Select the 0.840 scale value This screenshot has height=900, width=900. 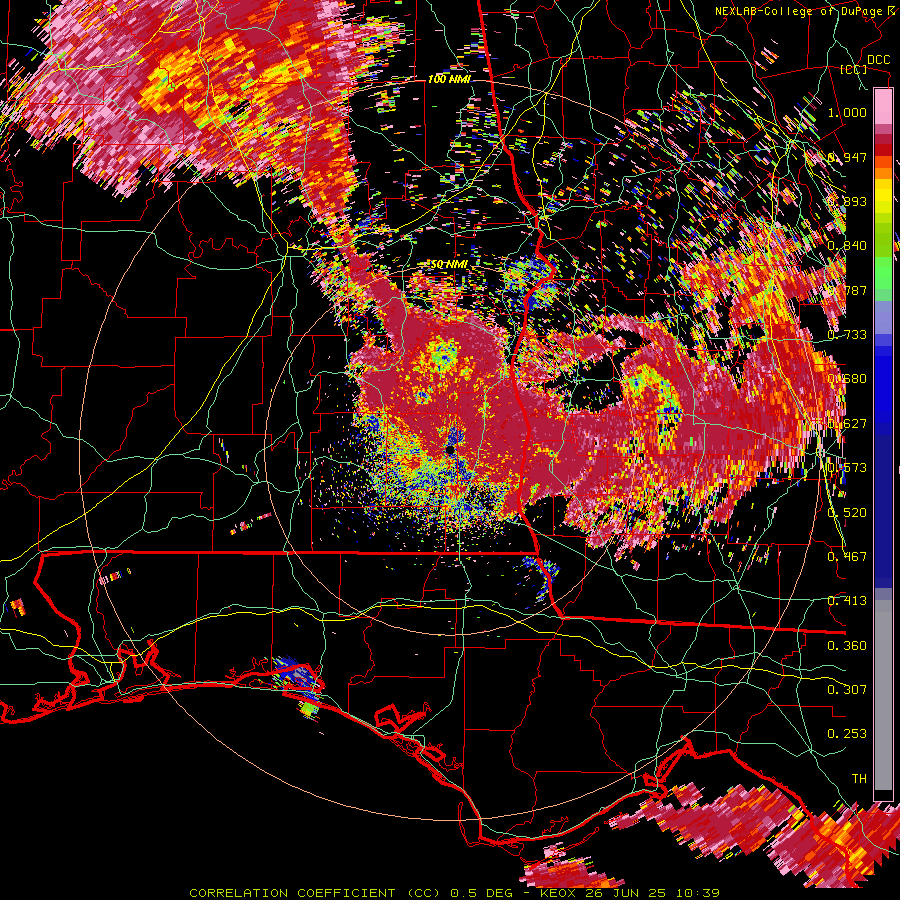[847, 246]
